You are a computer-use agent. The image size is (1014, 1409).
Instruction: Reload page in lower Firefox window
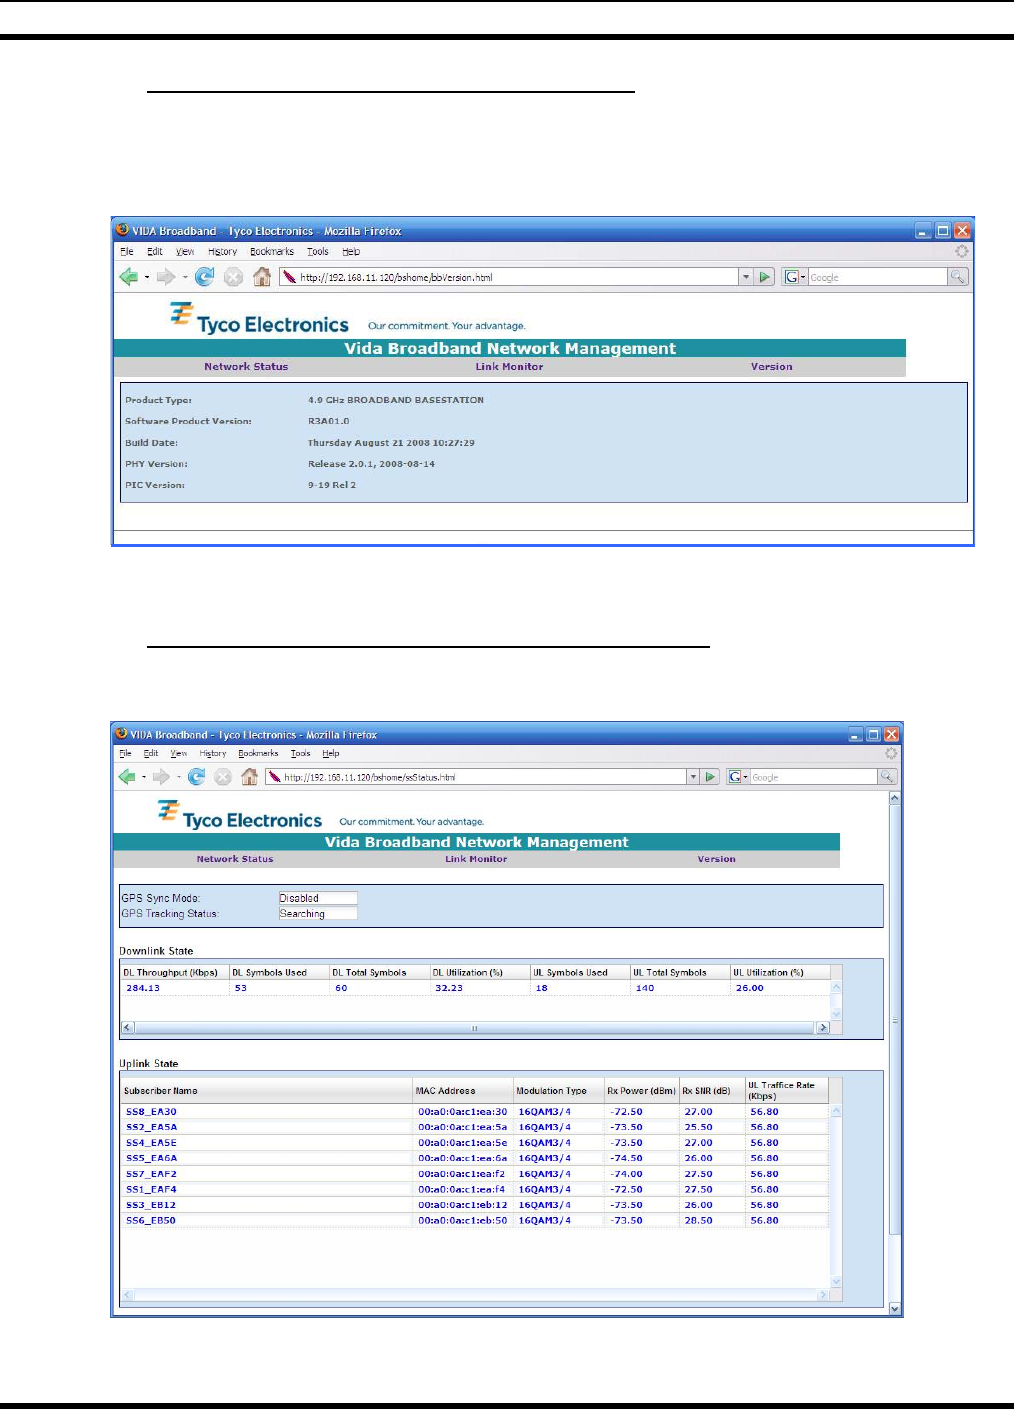196,777
